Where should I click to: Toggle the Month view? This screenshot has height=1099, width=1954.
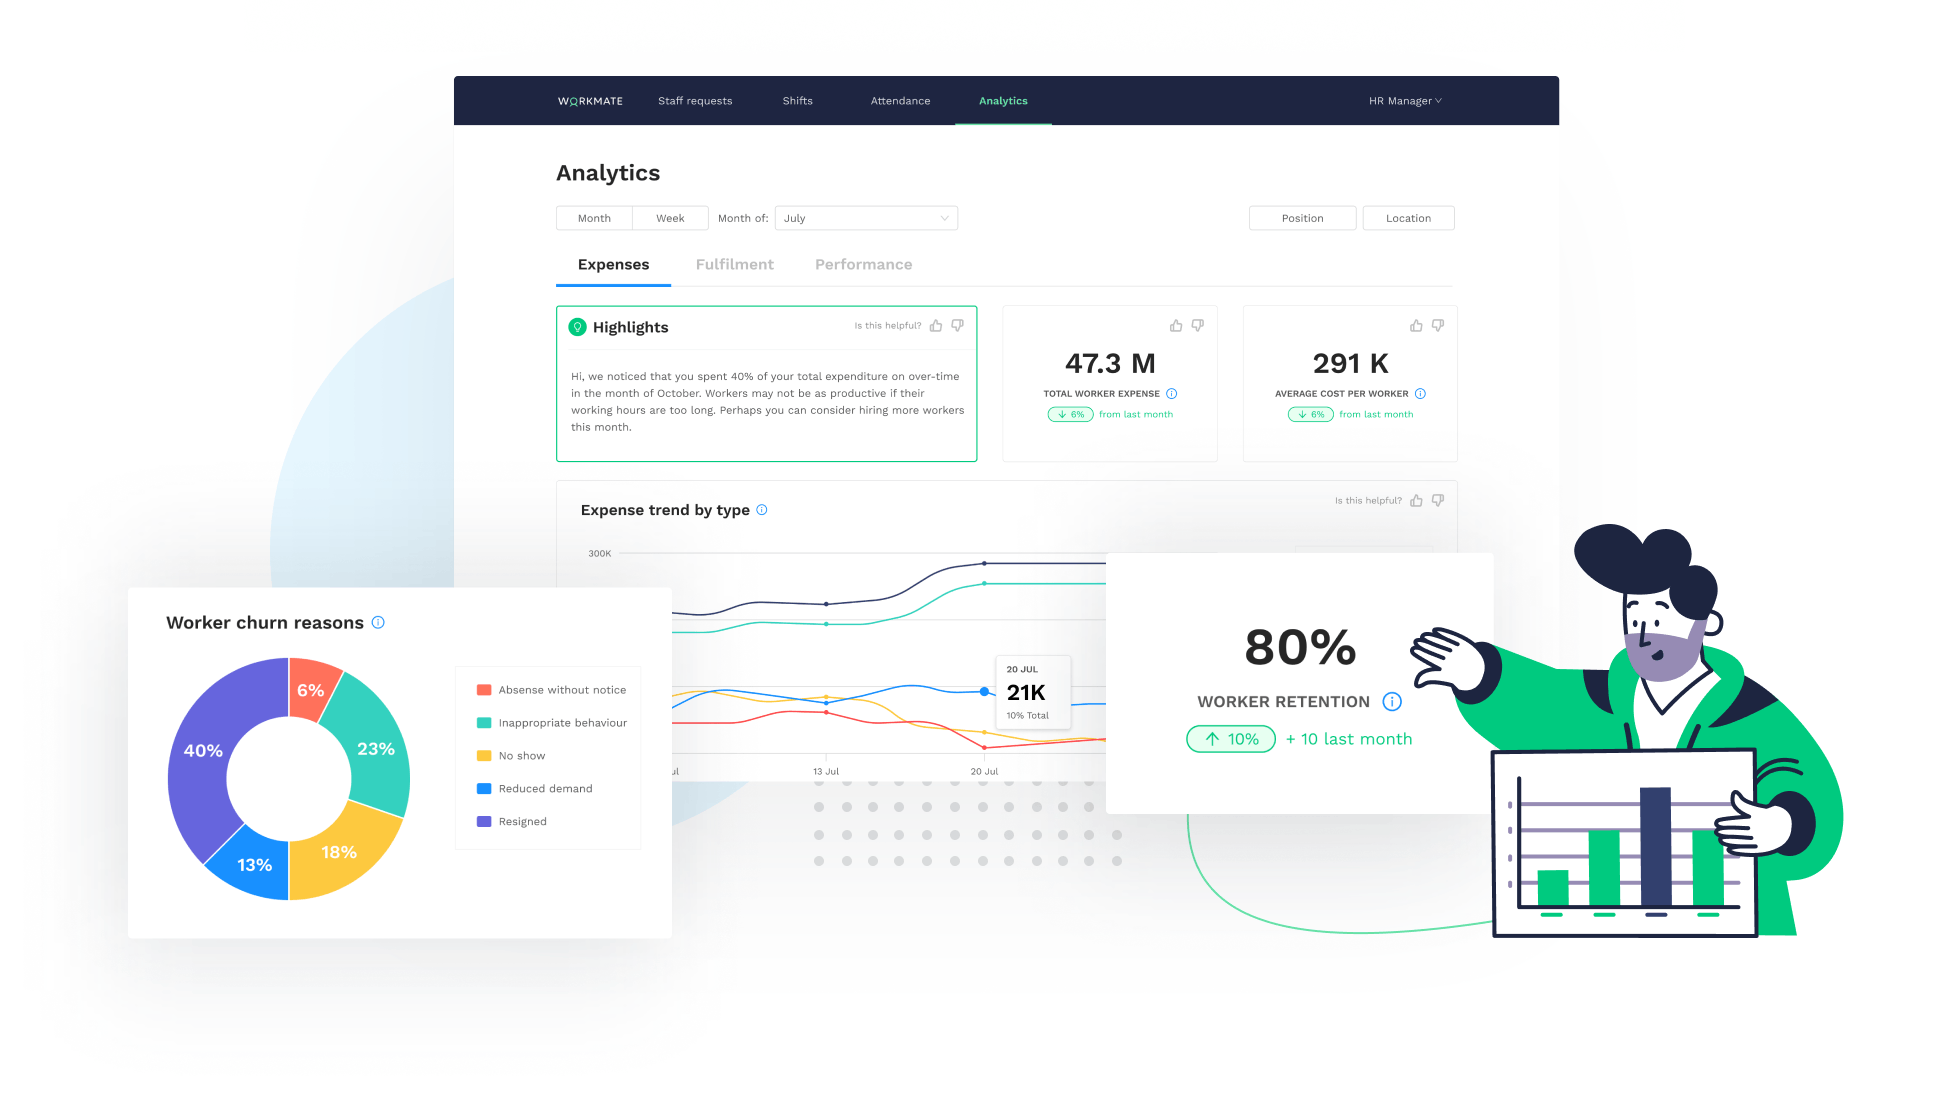592,217
